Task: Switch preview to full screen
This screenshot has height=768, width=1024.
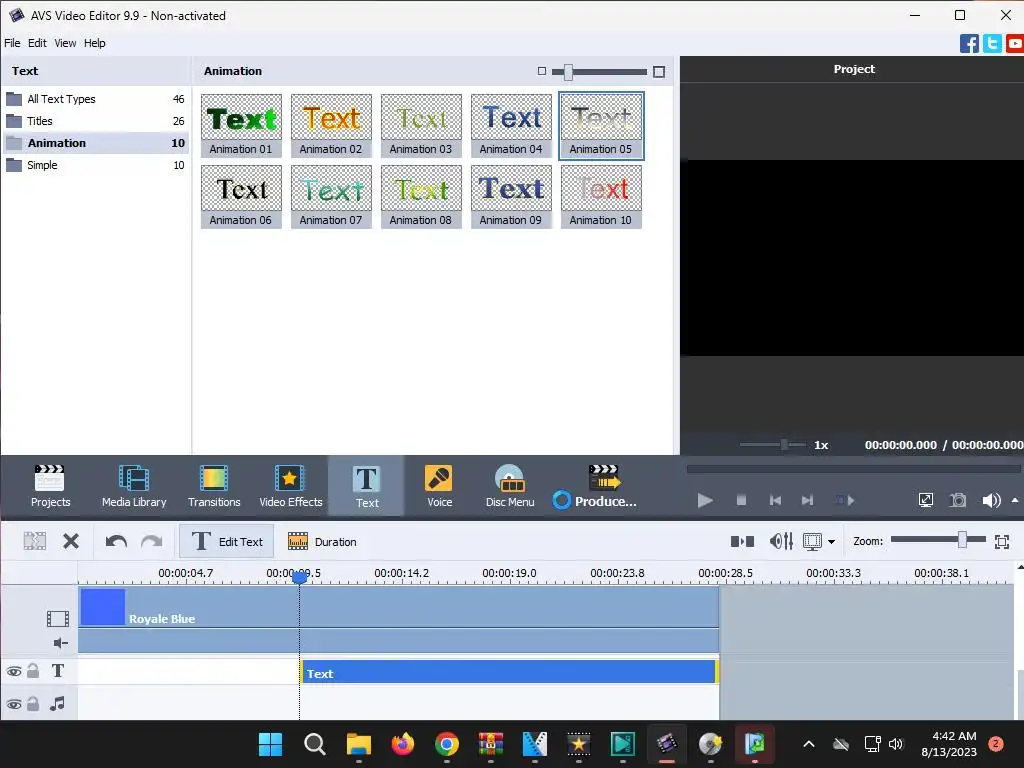Action: click(x=925, y=500)
